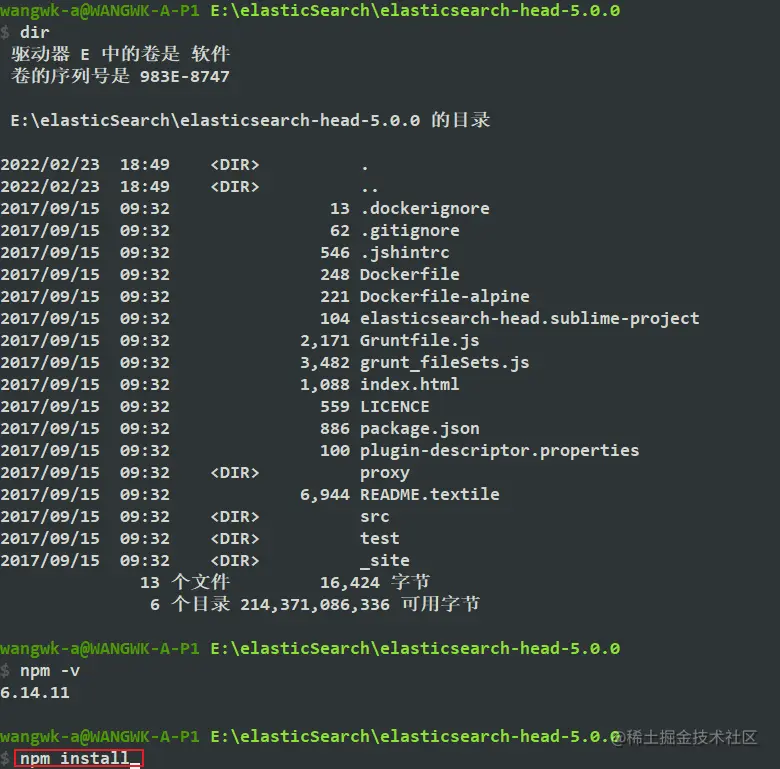
Task: Click the npm version output 6.14.11
Action: tap(35, 692)
